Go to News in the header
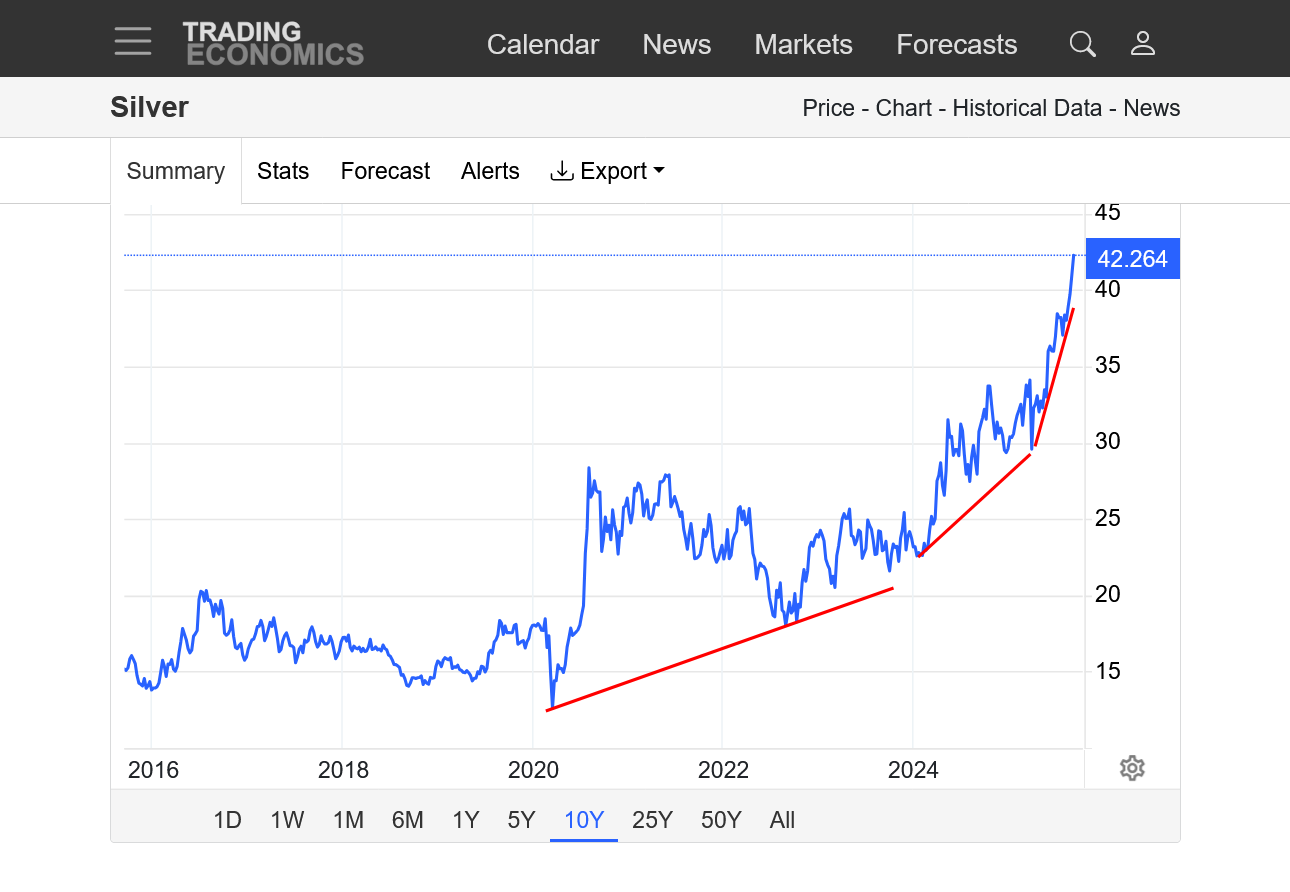 click(x=677, y=45)
